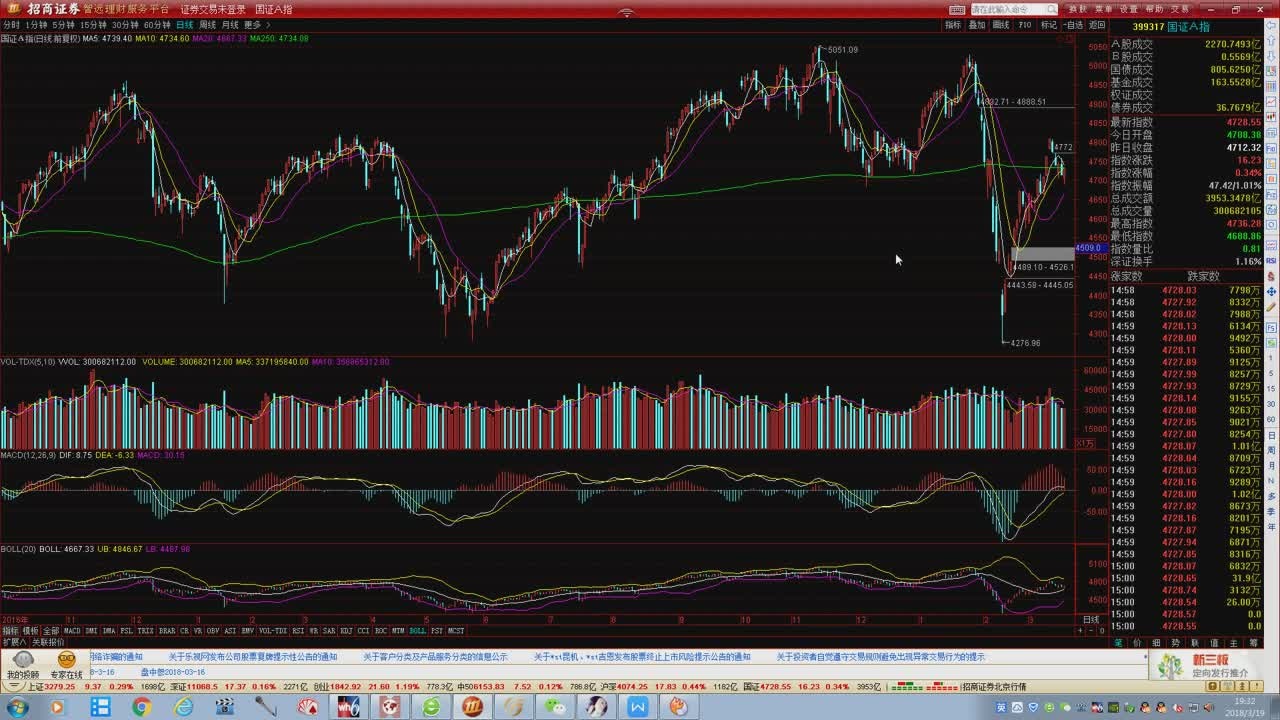Open the 投资者自觉遵守交易规则 notice link
Image resolution: width=1280 pixels, height=720 pixels.
(x=881, y=657)
